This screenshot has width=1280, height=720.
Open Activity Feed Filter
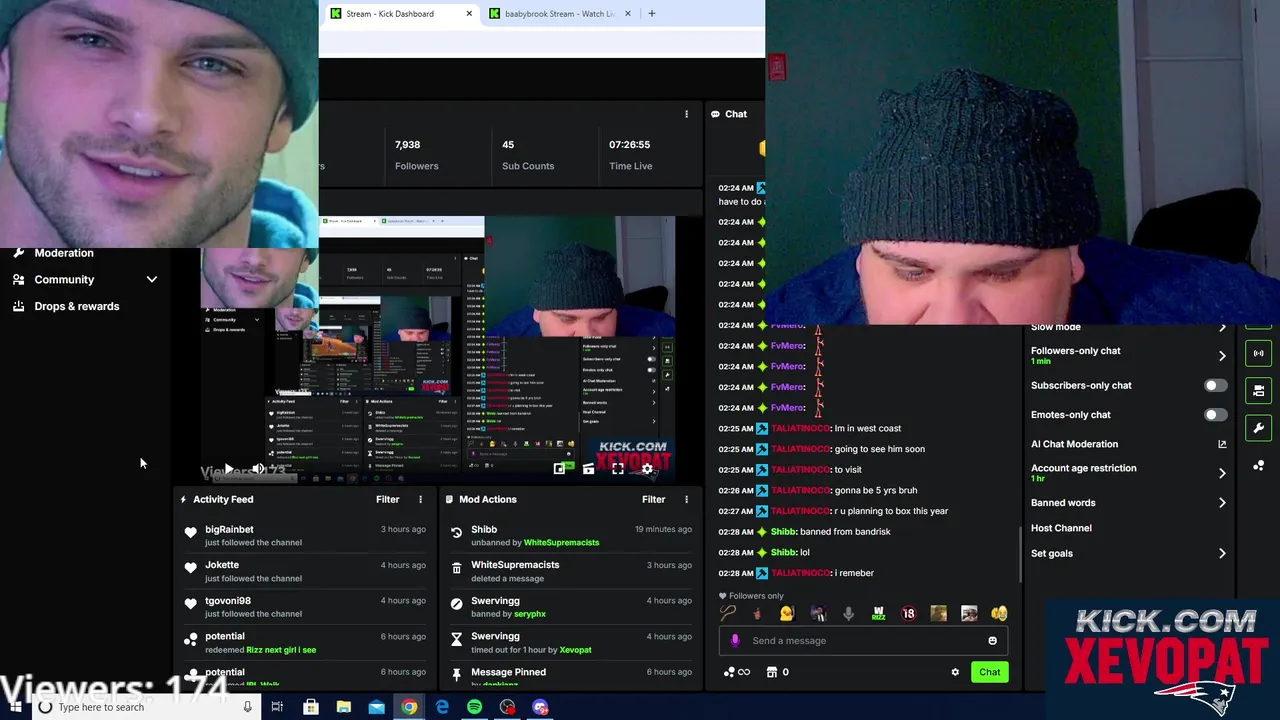pyautogui.click(x=387, y=499)
